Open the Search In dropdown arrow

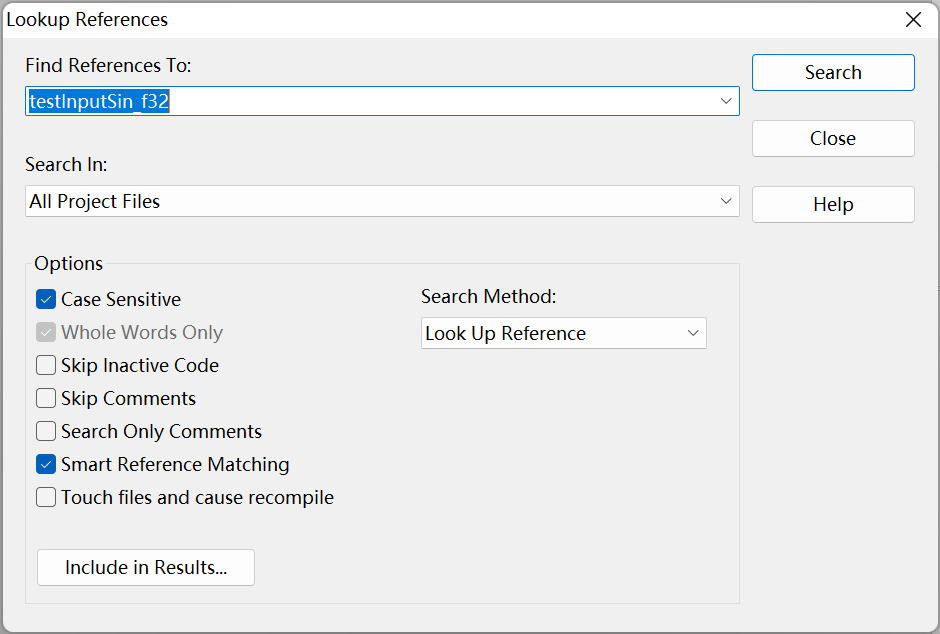tap(725, 201)
